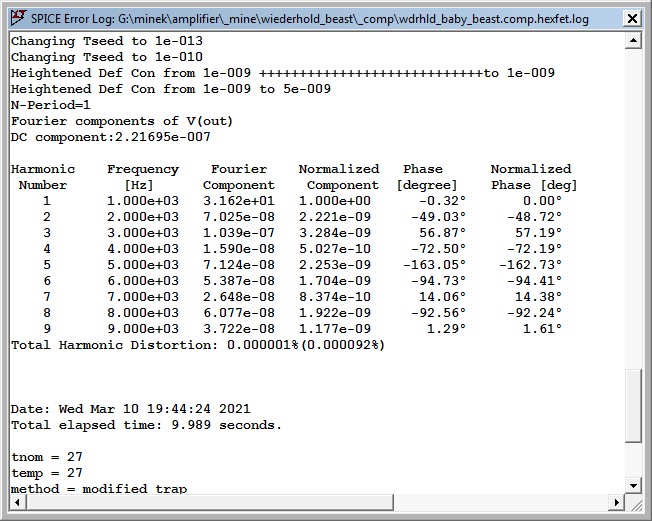Screen dimensions: 652x521
Task: Click normalized phase value -162.73°
Action: [531, 265]
